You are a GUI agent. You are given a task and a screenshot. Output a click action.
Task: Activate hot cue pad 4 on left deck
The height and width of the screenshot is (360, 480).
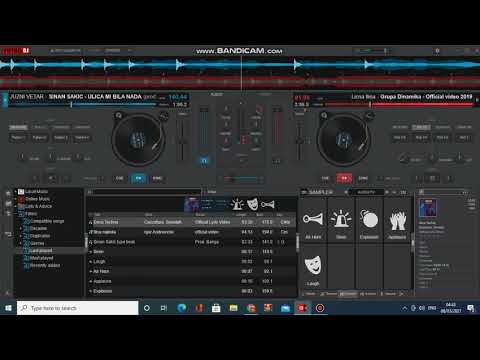(x=82, y=137)
